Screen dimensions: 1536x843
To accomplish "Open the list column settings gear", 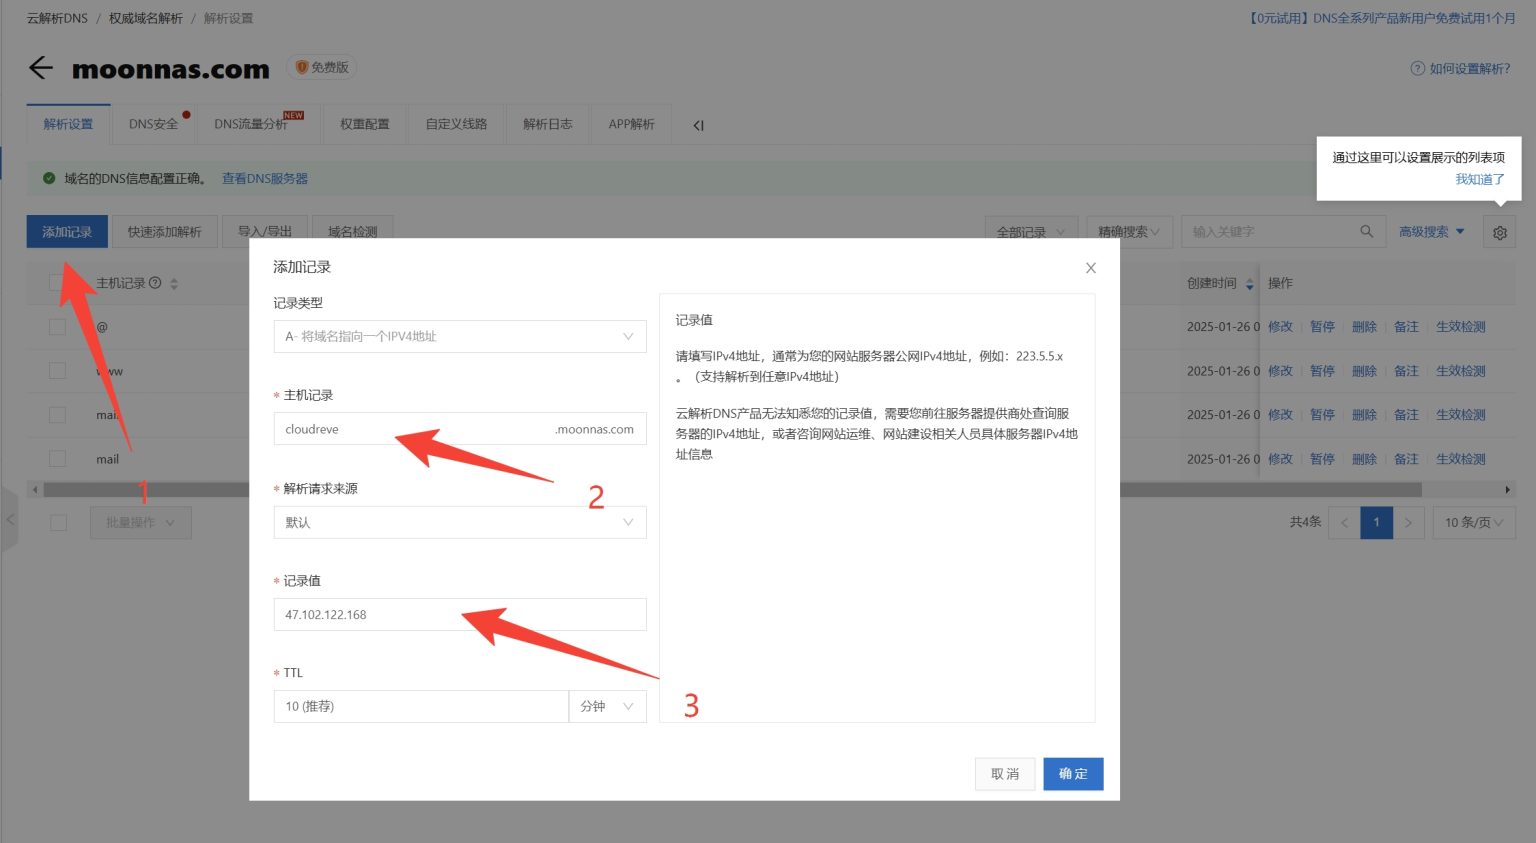I will click(1499, 231).
